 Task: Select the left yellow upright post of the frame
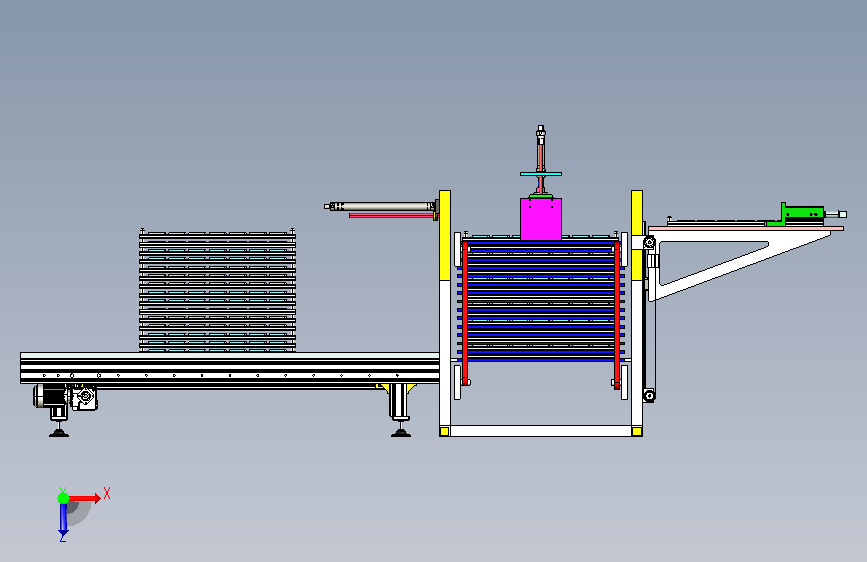445,235
